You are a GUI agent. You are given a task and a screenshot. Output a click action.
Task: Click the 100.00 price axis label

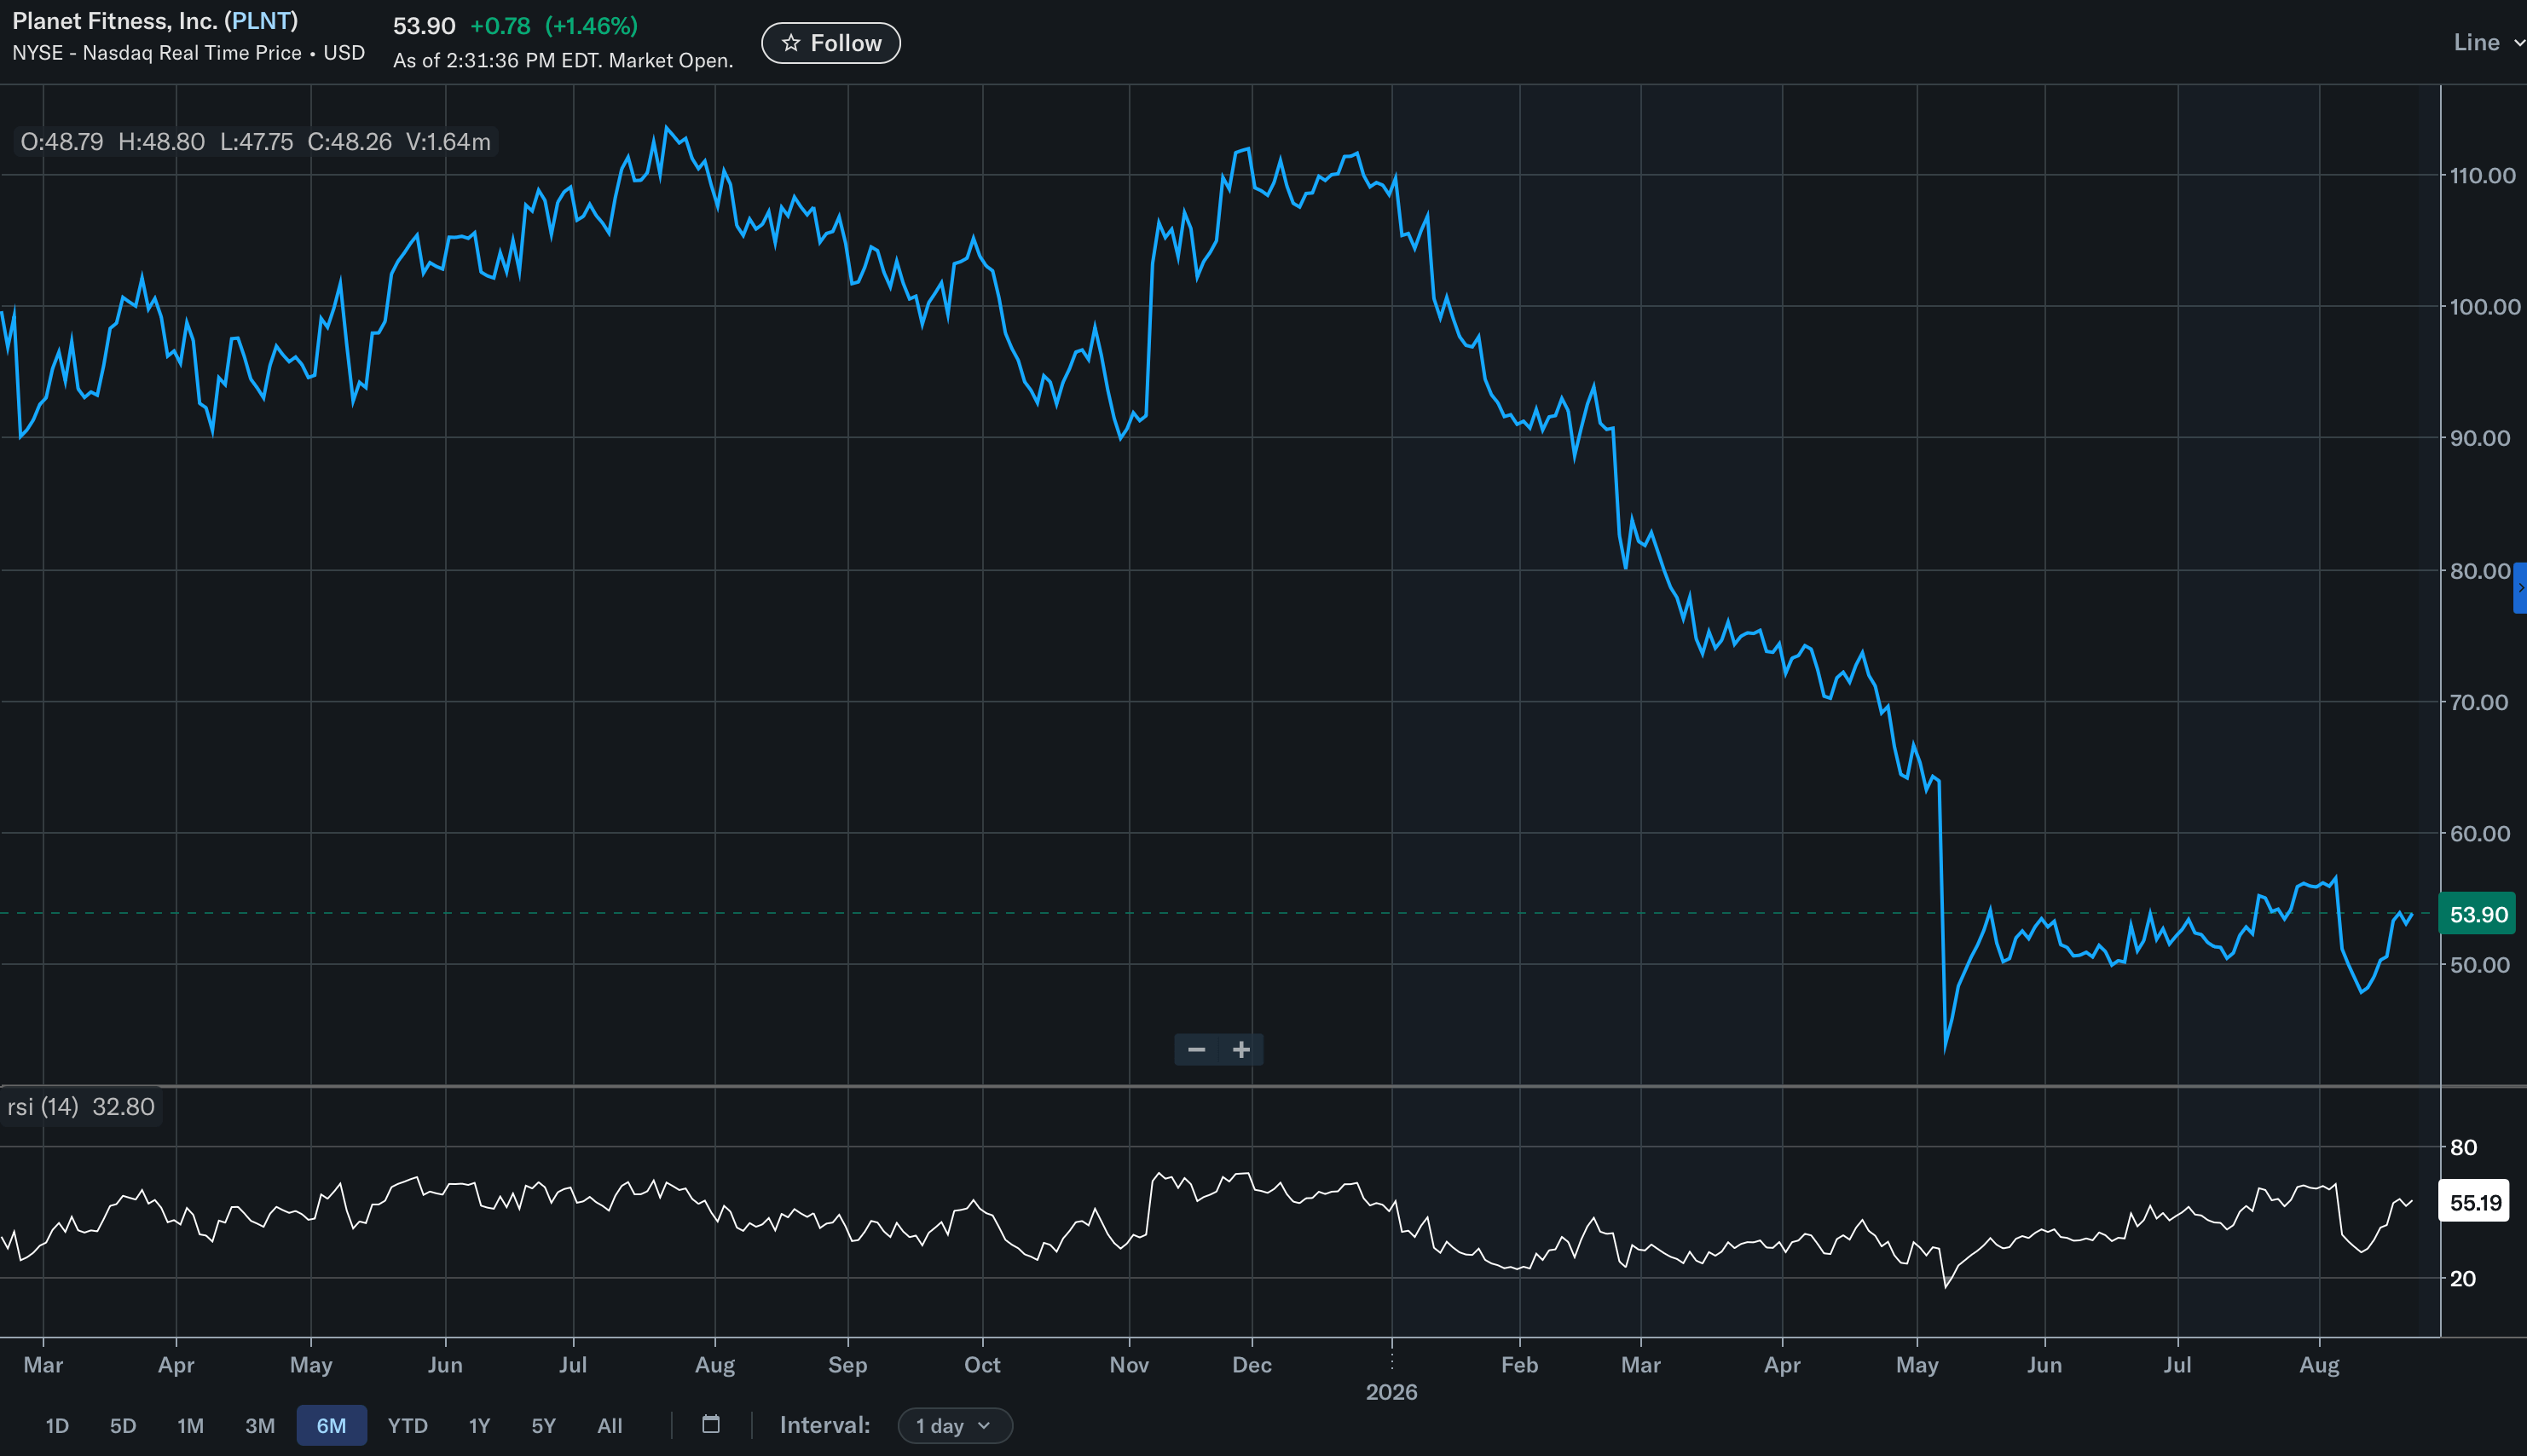[x=2484, y=307]
